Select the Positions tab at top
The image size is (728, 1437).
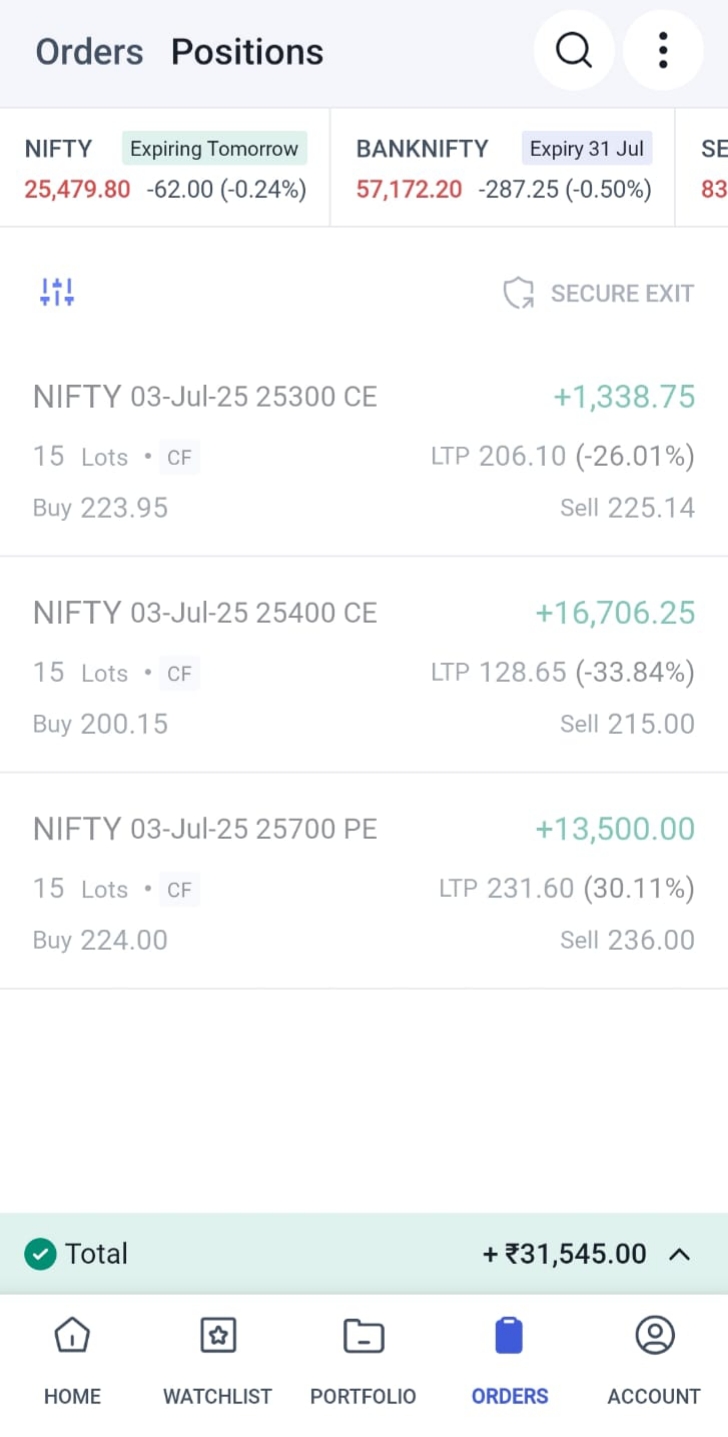coord(247,52)
